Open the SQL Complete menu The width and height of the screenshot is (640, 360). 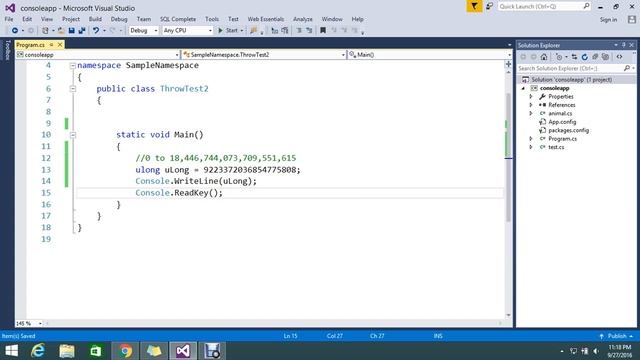178,19
